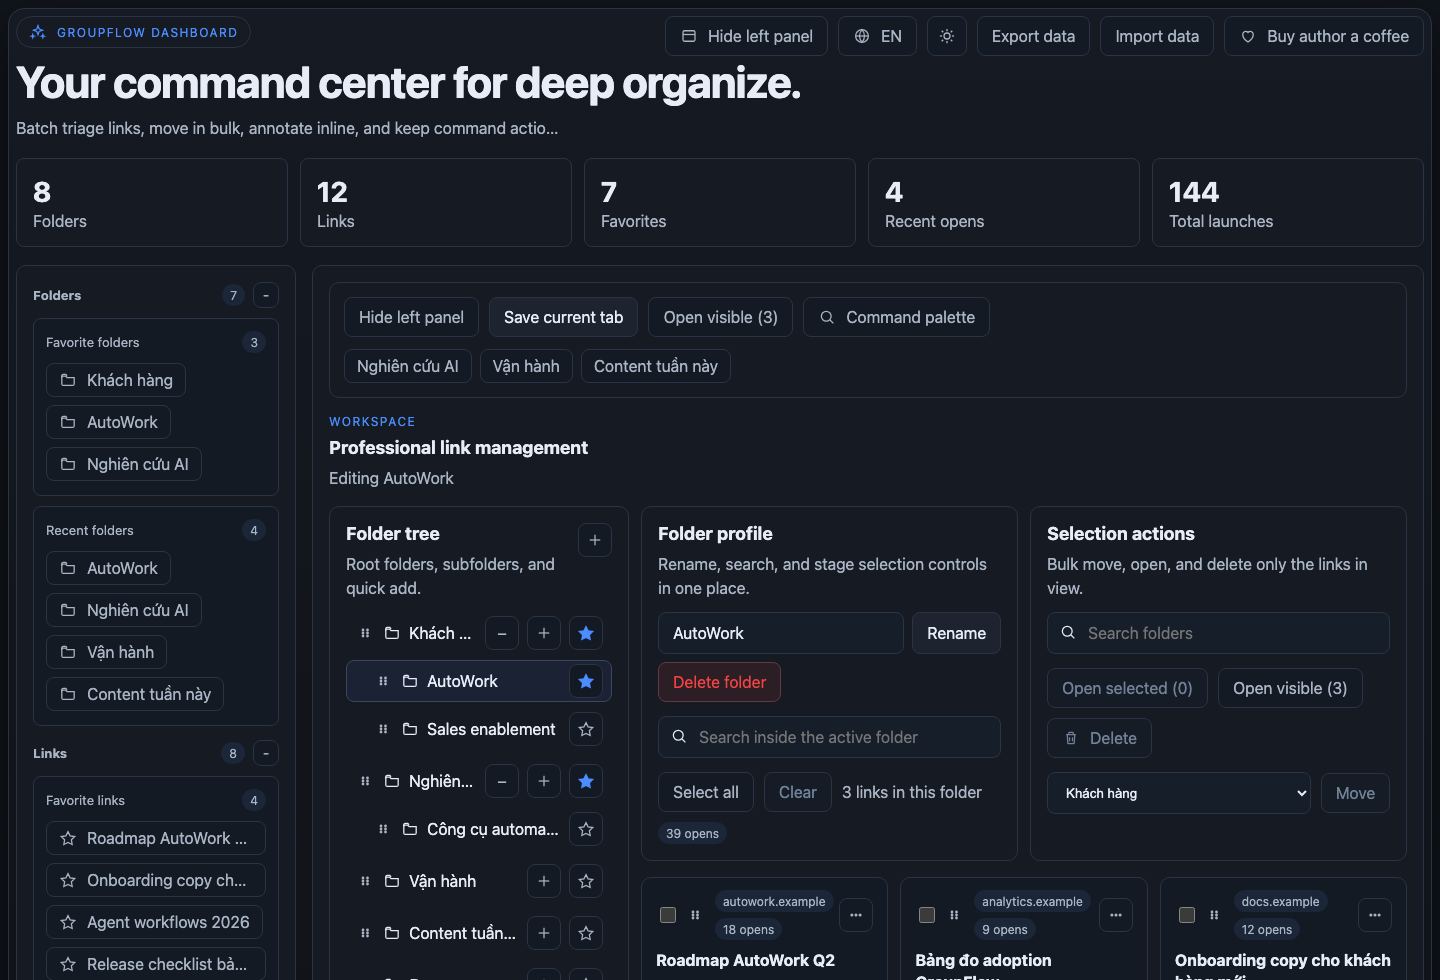The image size is (1440, 980).
Task: Open Roadmap AutoWork favorite link in sidebar
Action: [156, 838]
